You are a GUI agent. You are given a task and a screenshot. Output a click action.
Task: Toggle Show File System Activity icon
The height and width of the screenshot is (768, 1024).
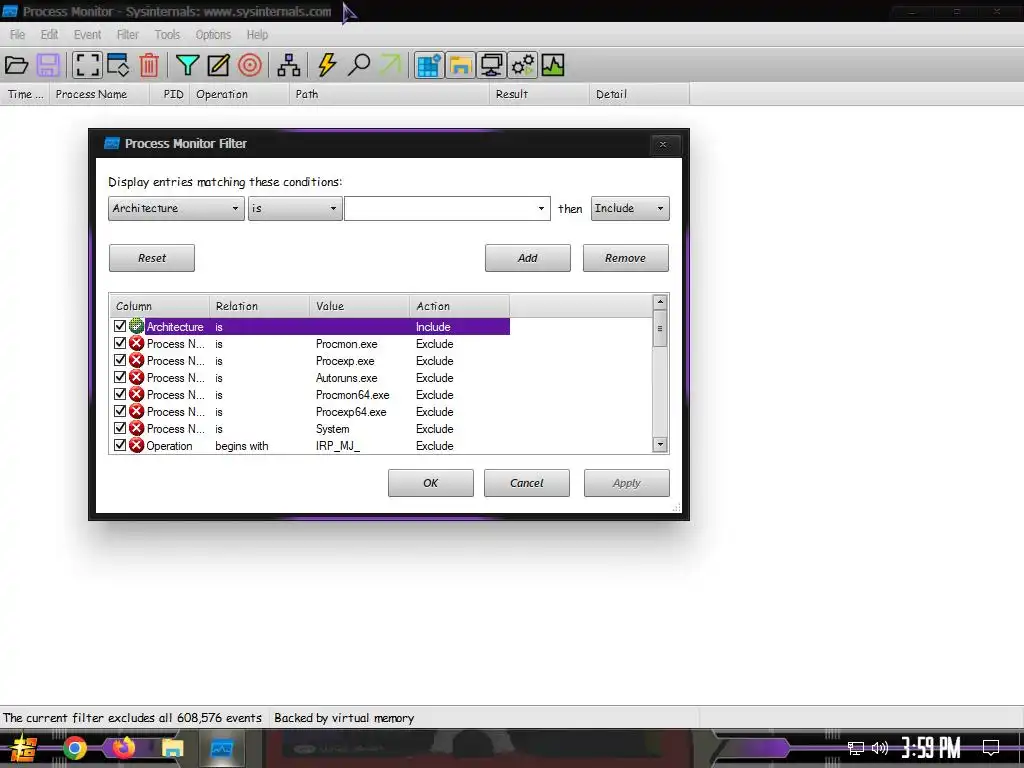460,65
